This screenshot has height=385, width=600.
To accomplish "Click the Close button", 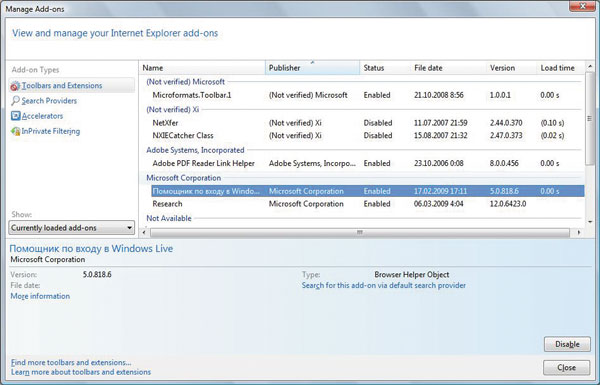I will pyautogui.click(x=566, y=368).
